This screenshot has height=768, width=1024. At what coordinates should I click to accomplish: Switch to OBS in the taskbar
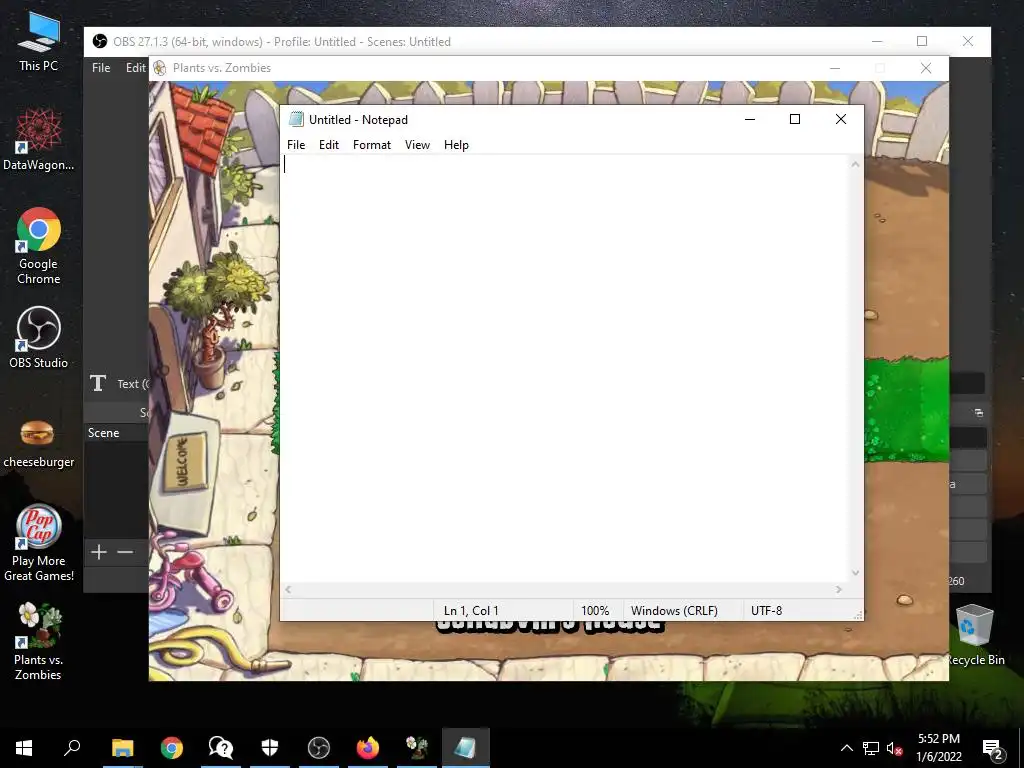pos(319,747)
